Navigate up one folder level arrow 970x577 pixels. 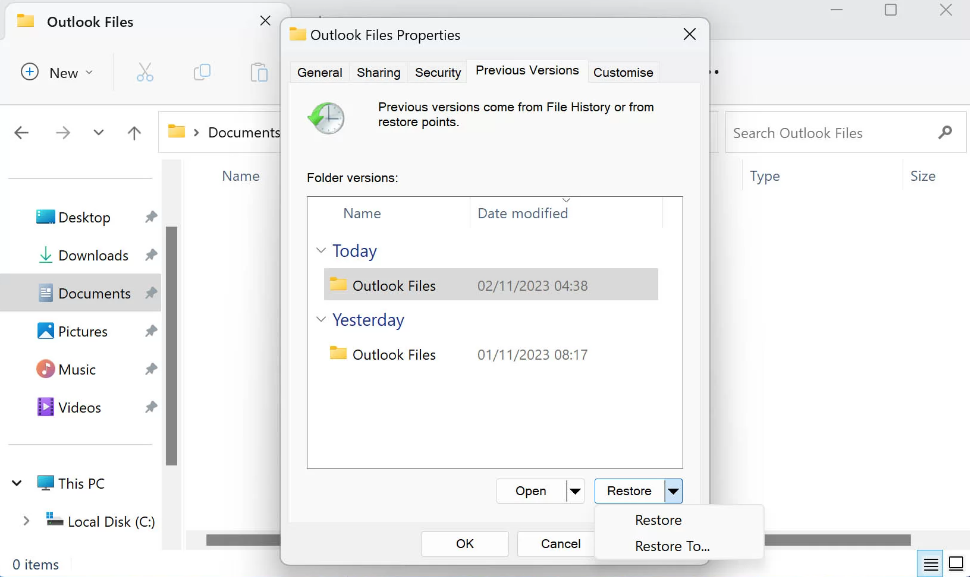pos(135,133)
